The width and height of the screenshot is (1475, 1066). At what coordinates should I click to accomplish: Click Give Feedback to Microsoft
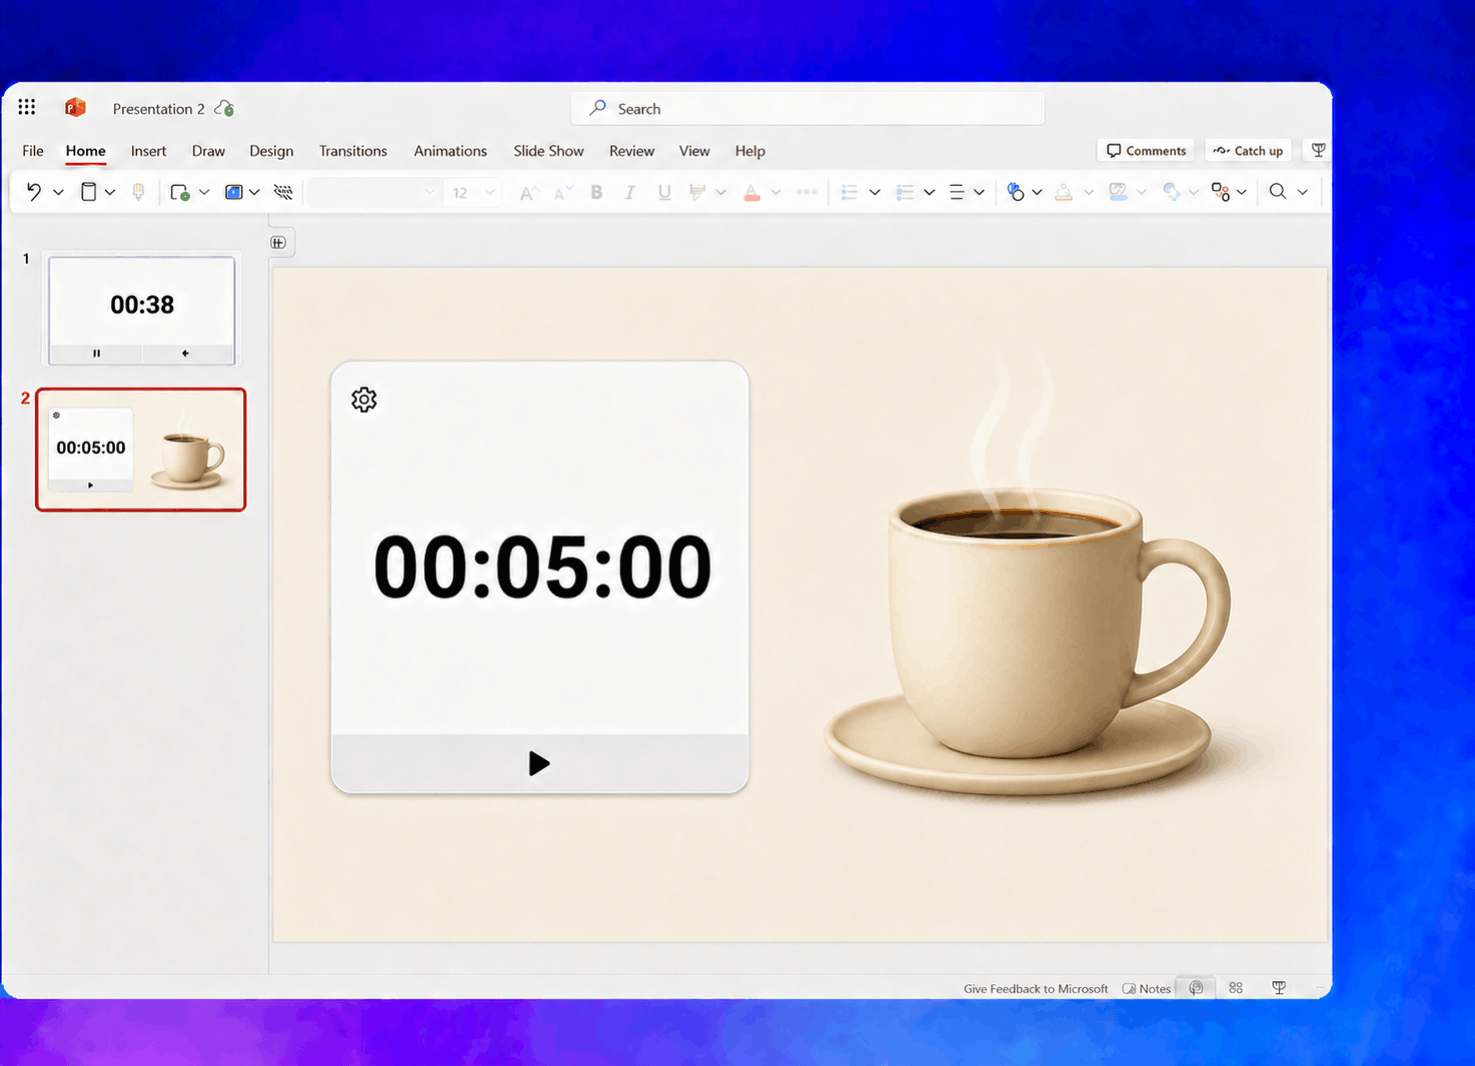click(x=1035, y=988)
